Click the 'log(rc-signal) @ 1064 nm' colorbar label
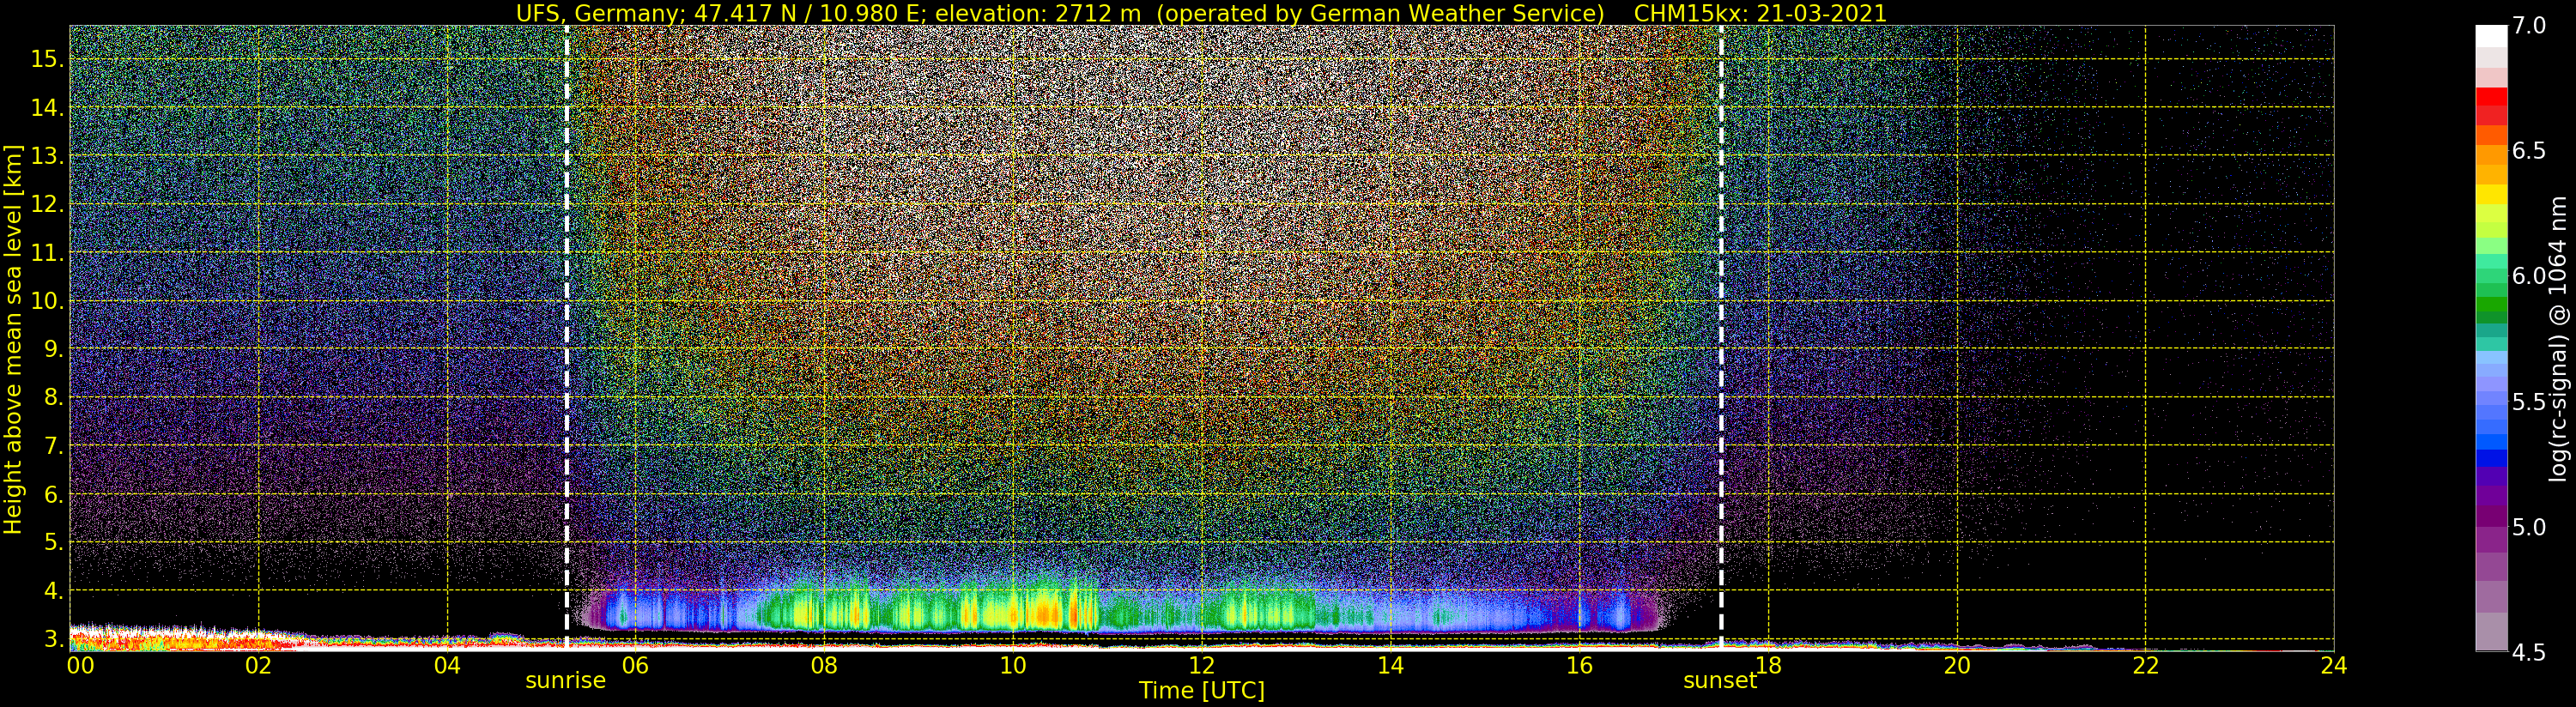Viewport: 2576px width, 707px height. click(2558, 338)
